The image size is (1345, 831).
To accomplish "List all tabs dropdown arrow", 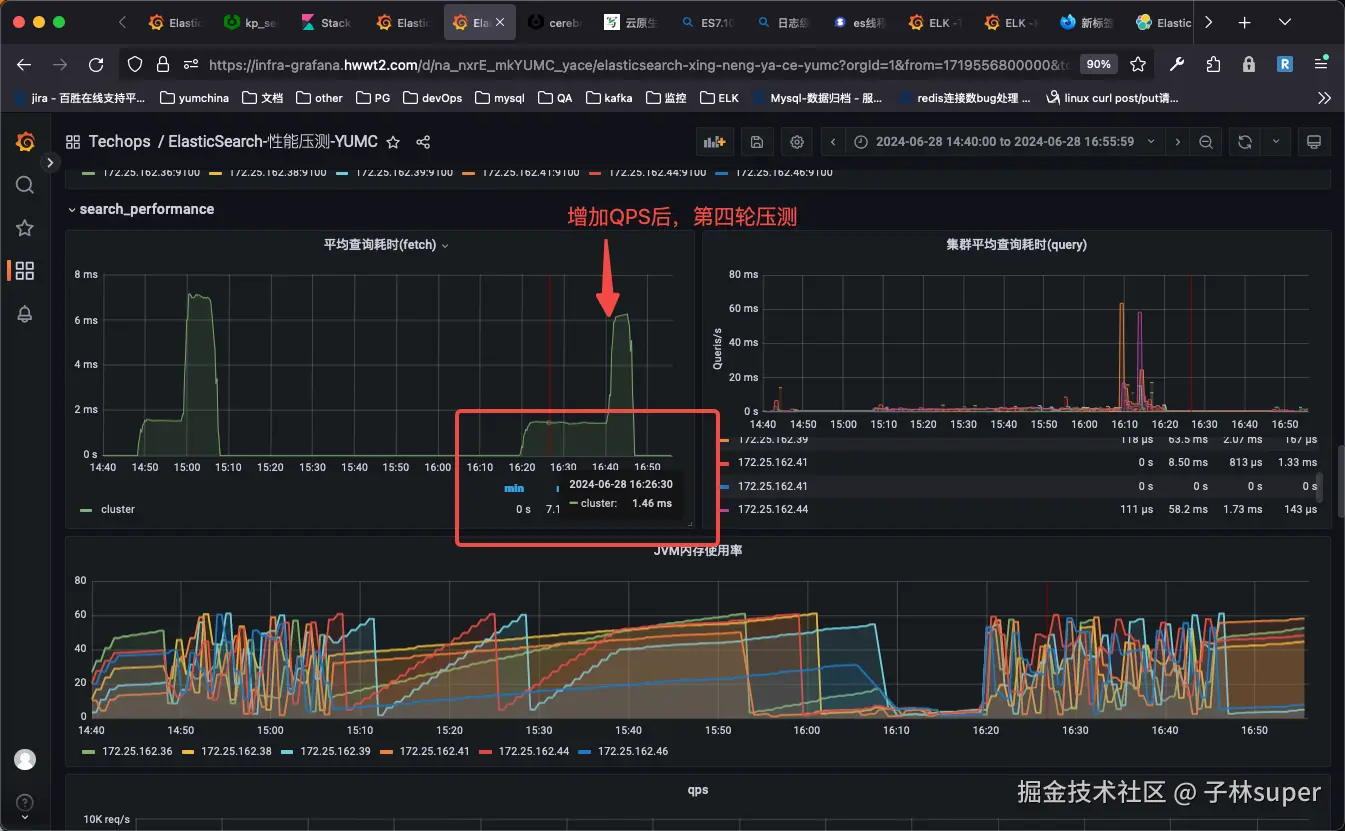I will coord(1284,22).
